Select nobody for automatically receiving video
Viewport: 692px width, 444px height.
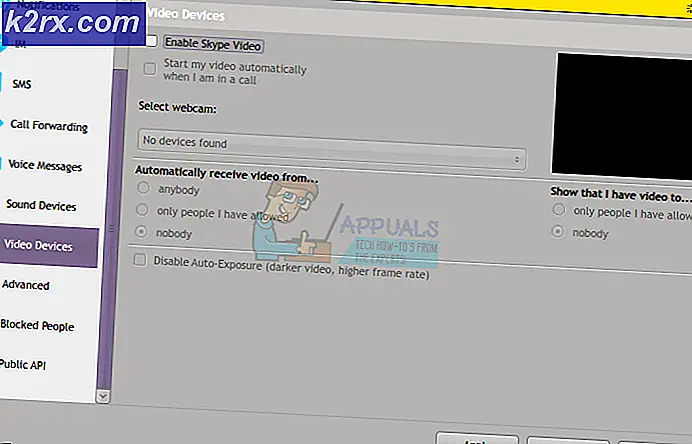(x=141, y=231)
